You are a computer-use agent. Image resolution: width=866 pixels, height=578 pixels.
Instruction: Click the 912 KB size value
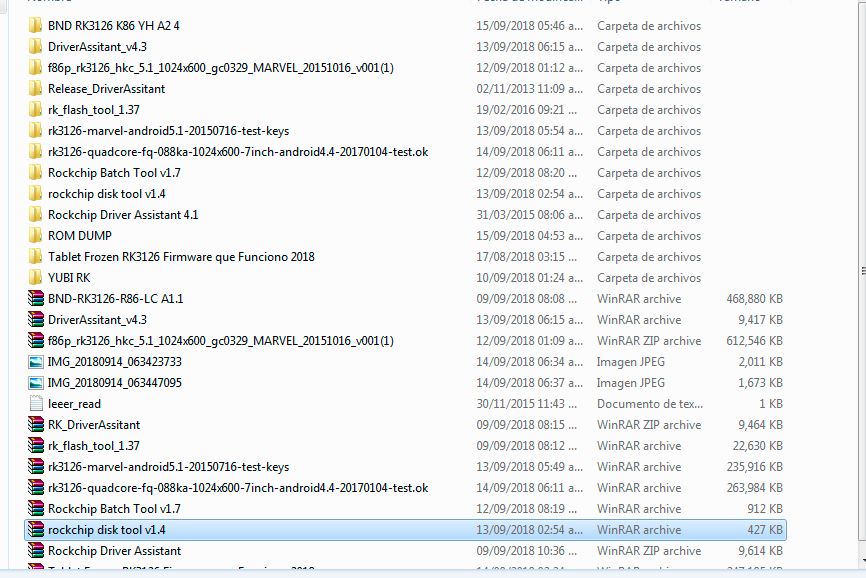click(x=765, y=508)
